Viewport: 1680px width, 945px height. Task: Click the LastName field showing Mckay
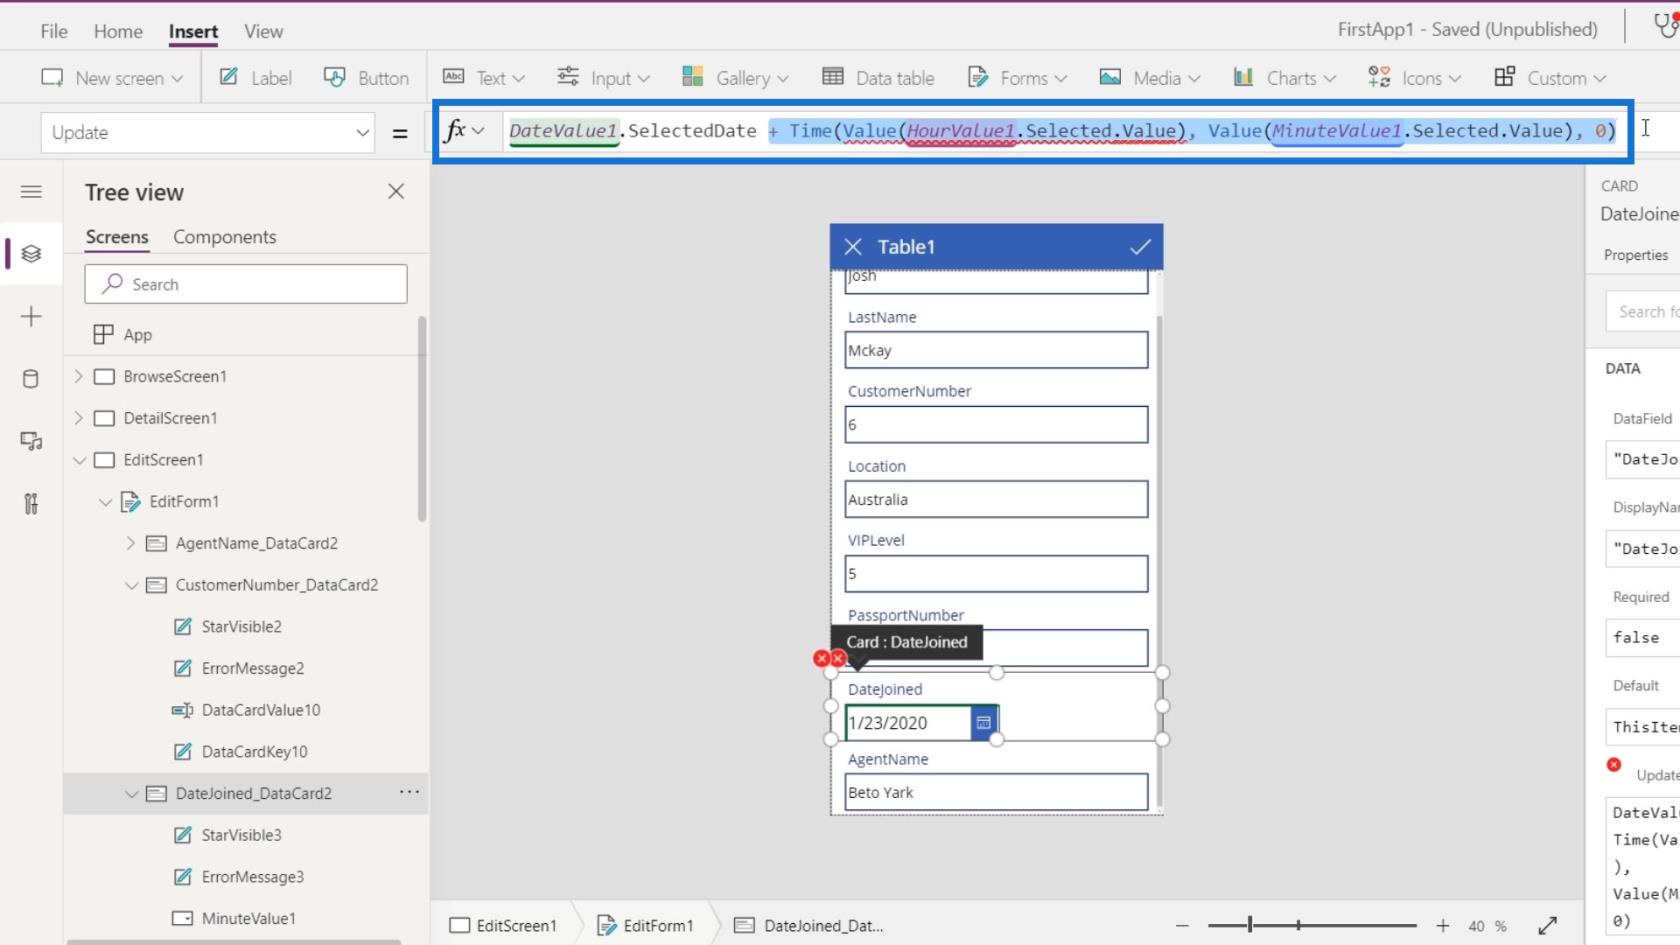[996, 350]
